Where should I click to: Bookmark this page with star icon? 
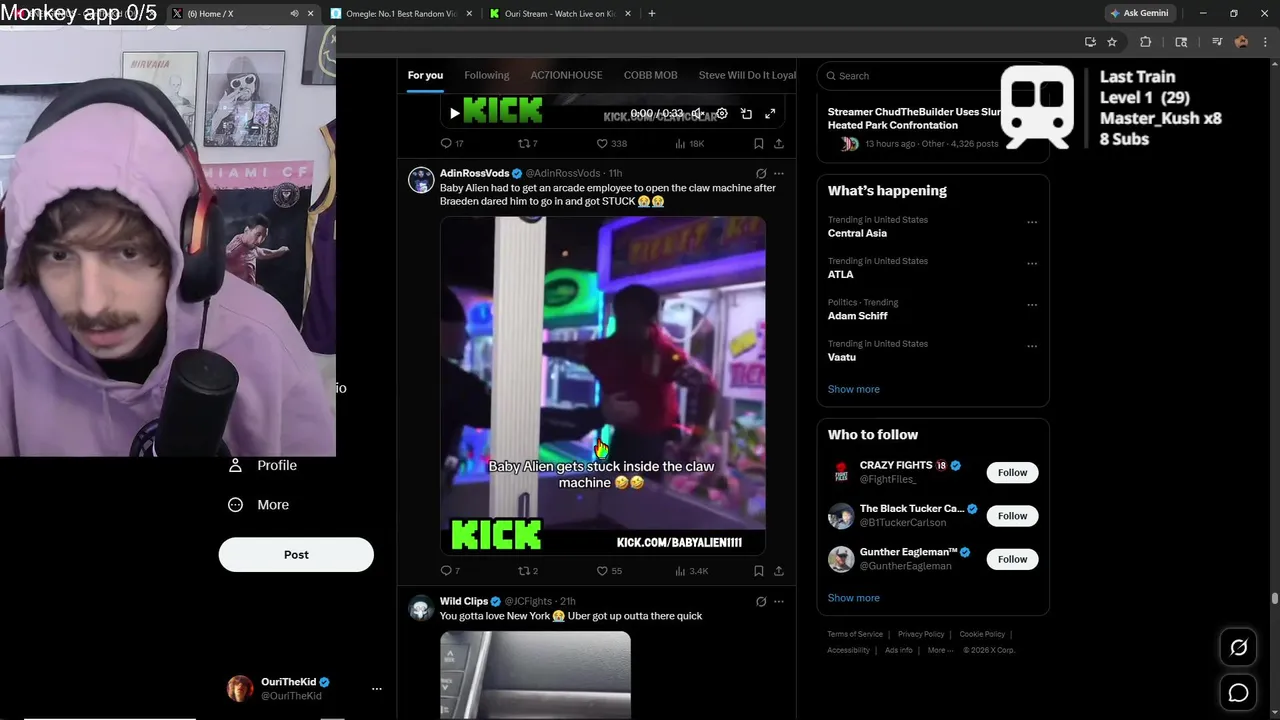[x=1112, y=42]
